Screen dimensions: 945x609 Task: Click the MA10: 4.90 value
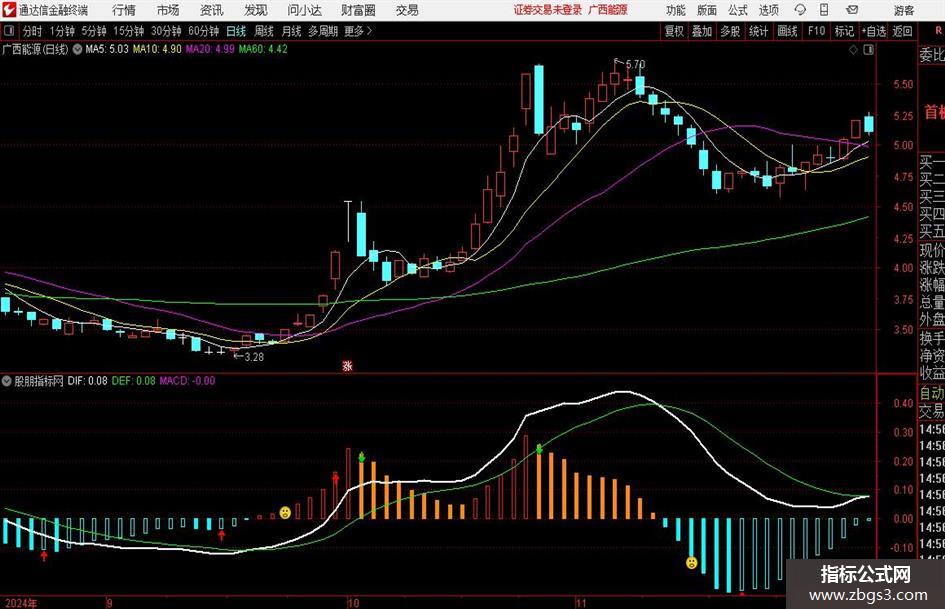point(157,49)
